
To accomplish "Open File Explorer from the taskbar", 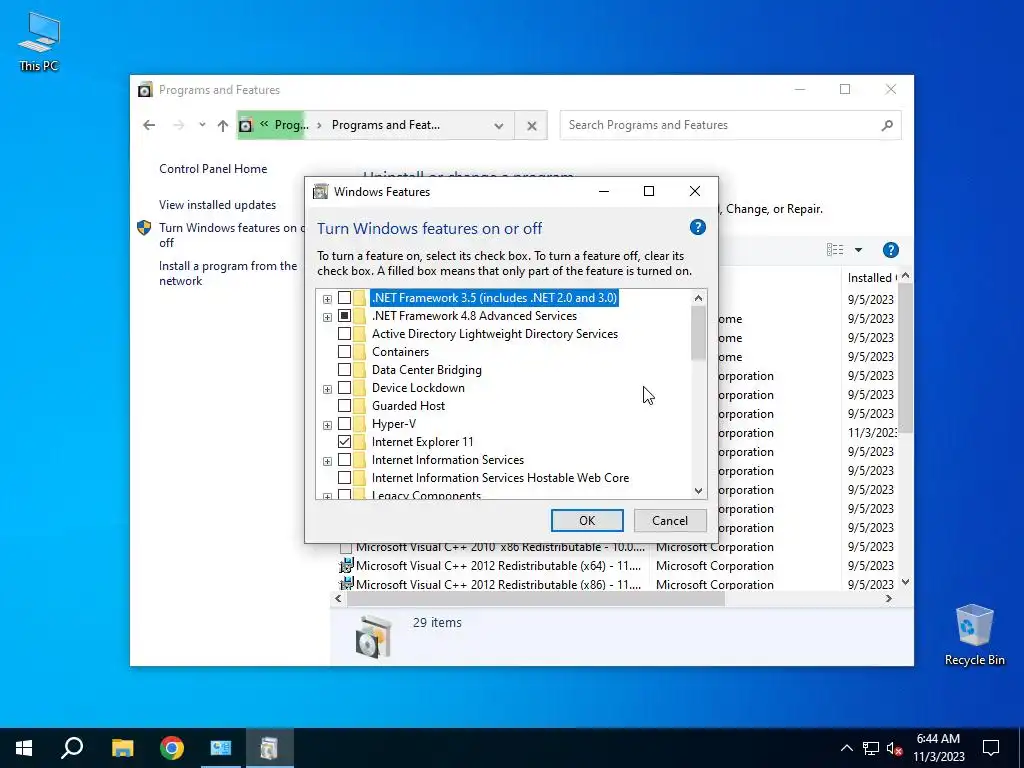I will (x=122, y=748).
